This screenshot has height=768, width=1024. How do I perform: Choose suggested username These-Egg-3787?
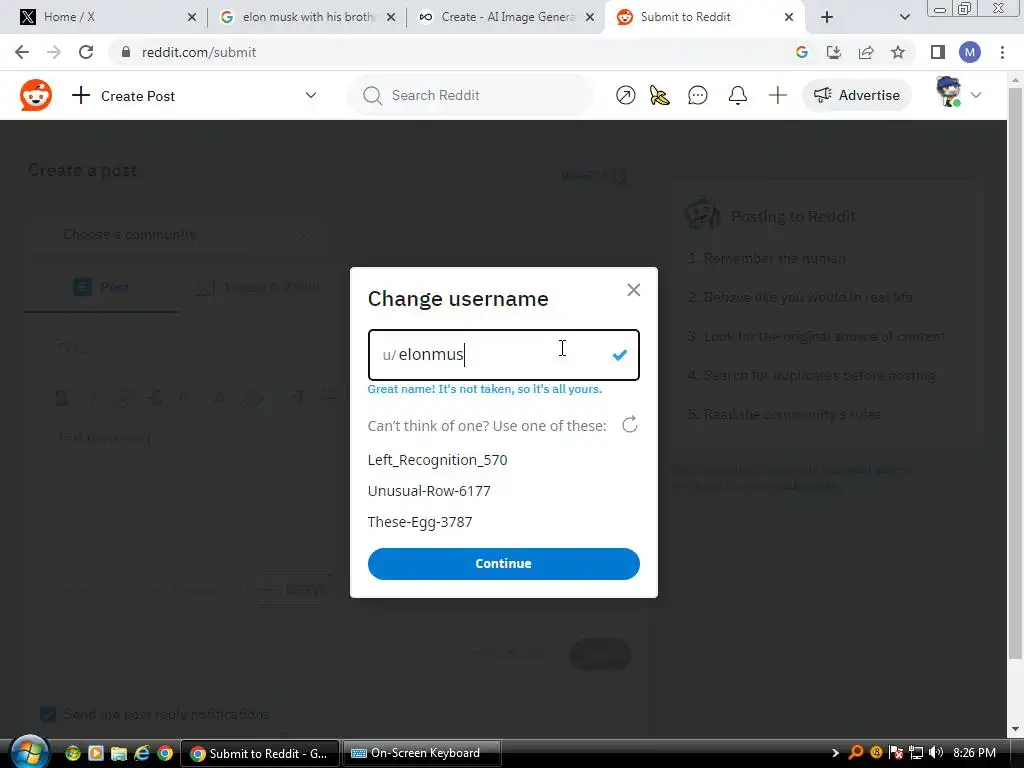[x=420, y=522]
